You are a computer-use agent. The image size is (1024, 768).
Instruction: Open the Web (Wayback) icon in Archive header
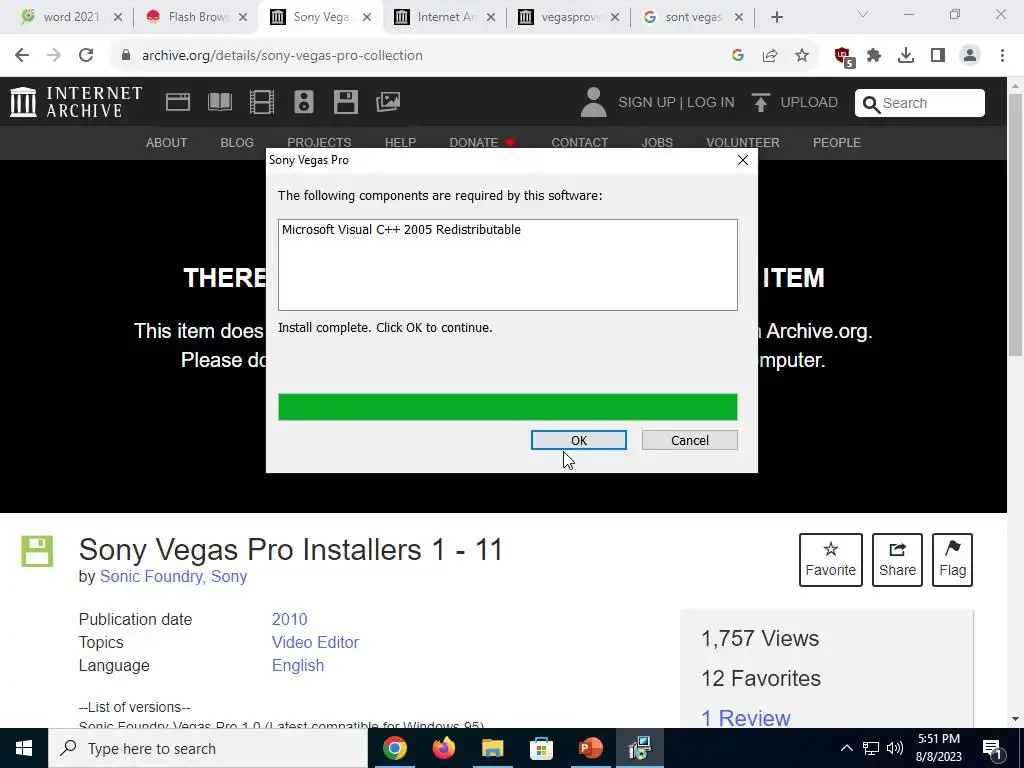[x=178, y=102]
